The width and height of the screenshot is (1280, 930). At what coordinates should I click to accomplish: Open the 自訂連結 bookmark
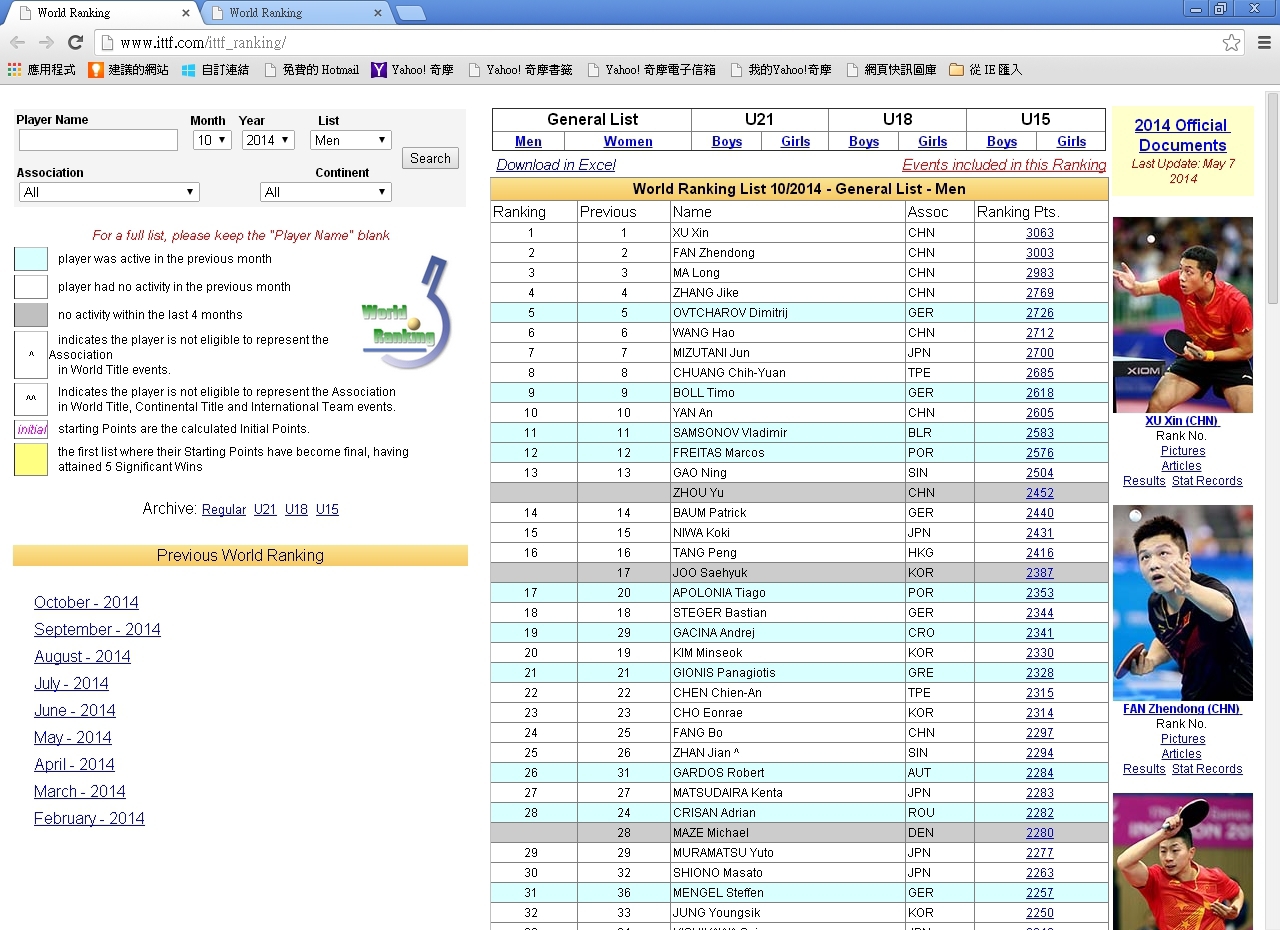215,70
